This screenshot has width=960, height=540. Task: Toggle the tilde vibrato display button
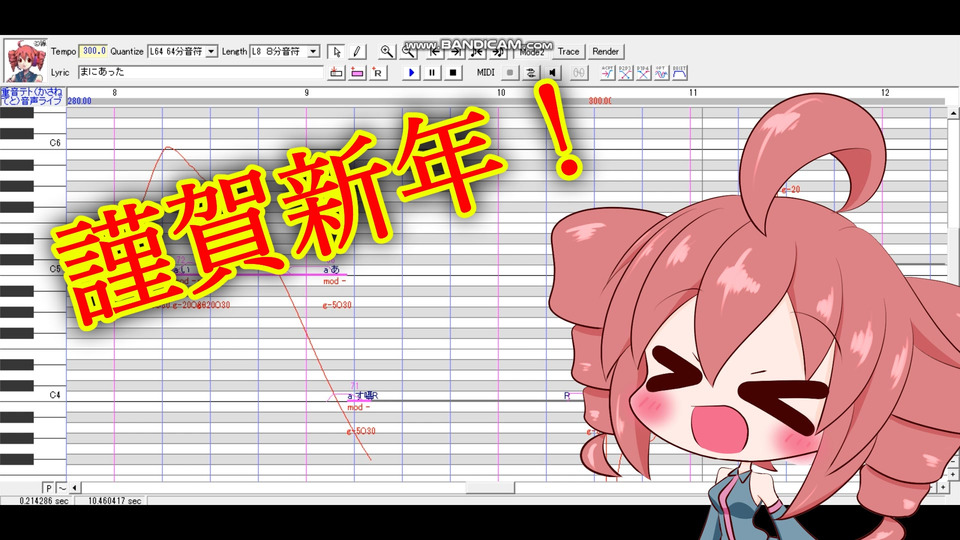click(x=62, y=488)
